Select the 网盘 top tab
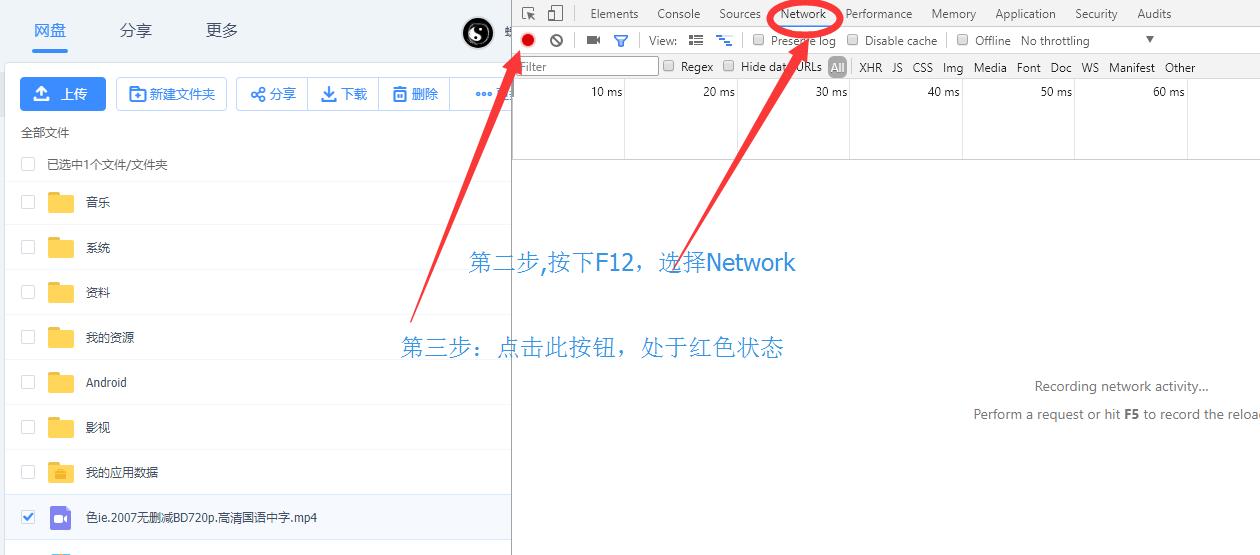 point(50,31)
